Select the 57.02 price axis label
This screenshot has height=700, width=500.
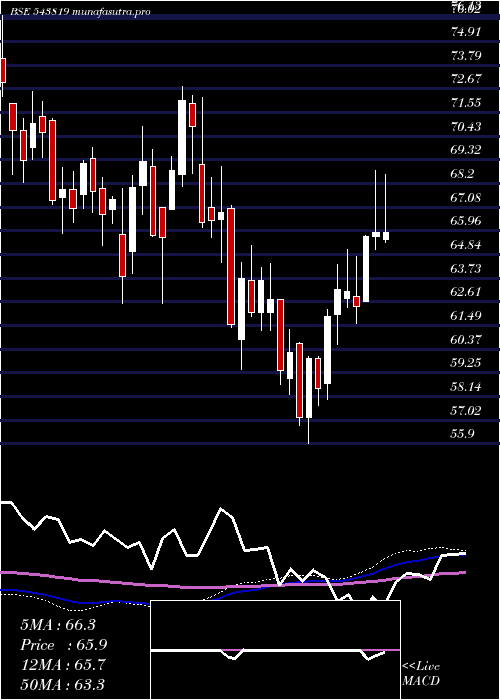(466, 410)
